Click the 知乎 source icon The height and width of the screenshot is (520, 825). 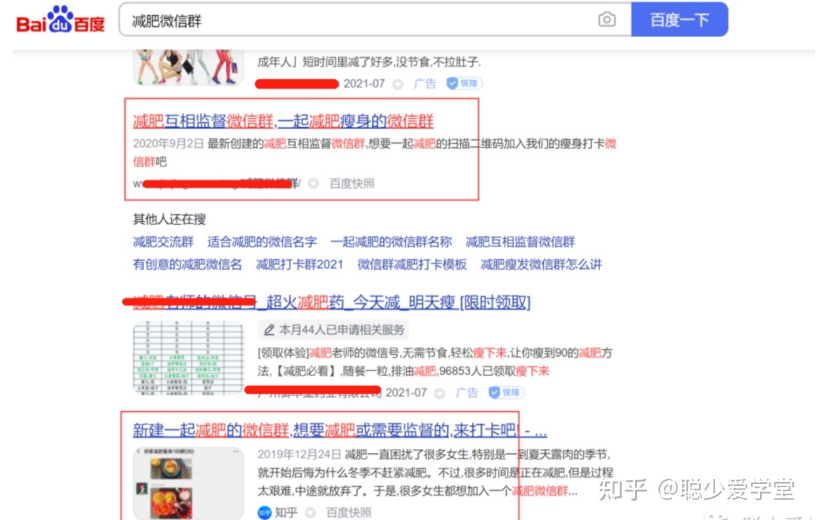[265, 513]
